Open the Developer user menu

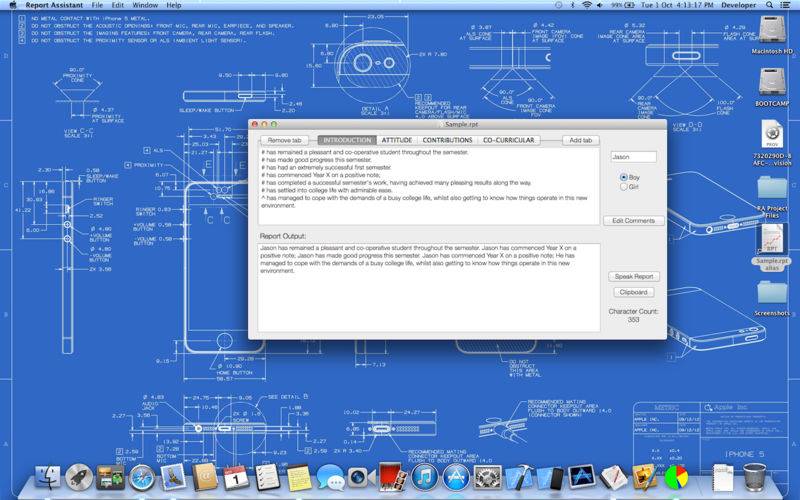pos(739,5)
